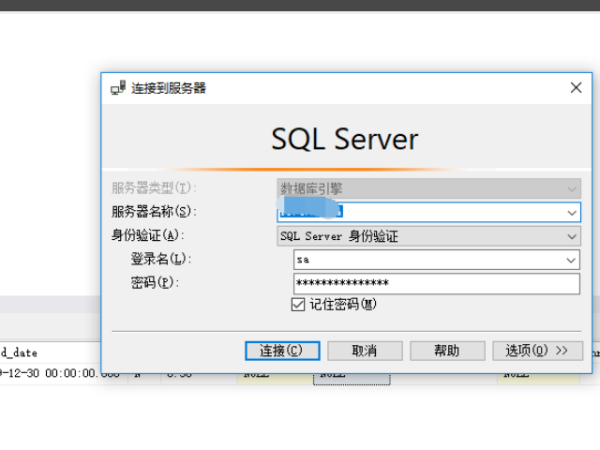Image resolution: width=600 pixels, height=450 pixels.
Task: Click the Connect (连接) button
Action: click(282, 351)
